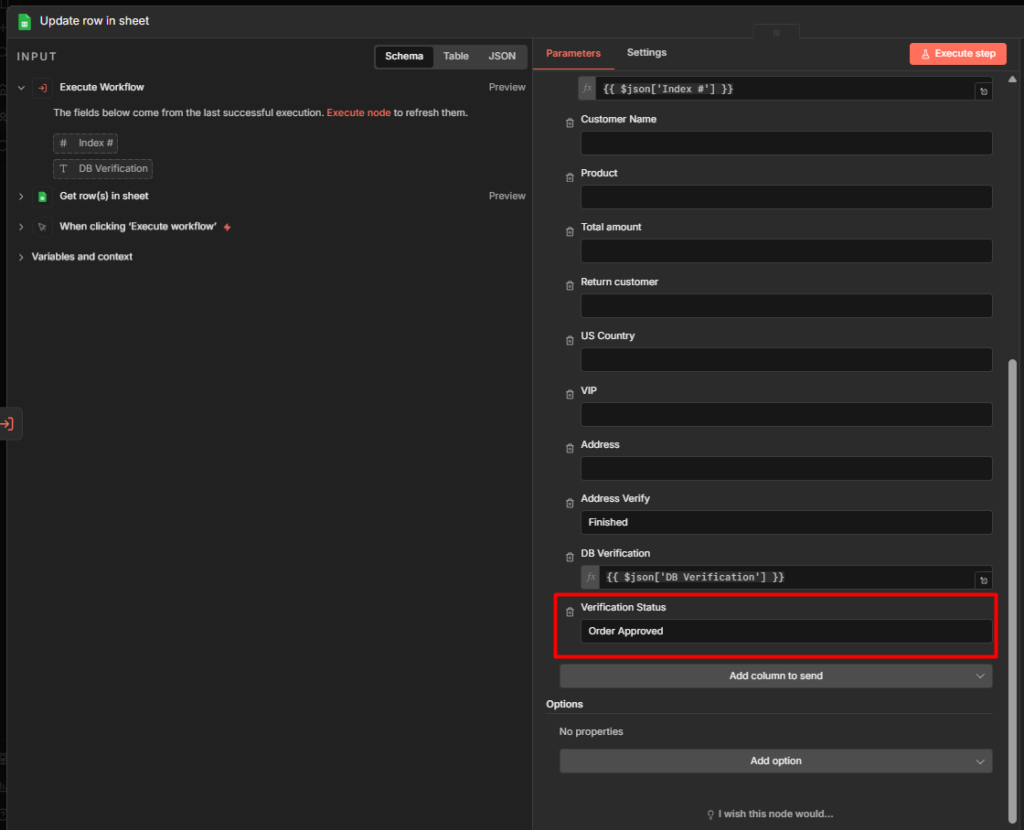Click the orange input-panel arrow icon on left edge

point(10,423)
